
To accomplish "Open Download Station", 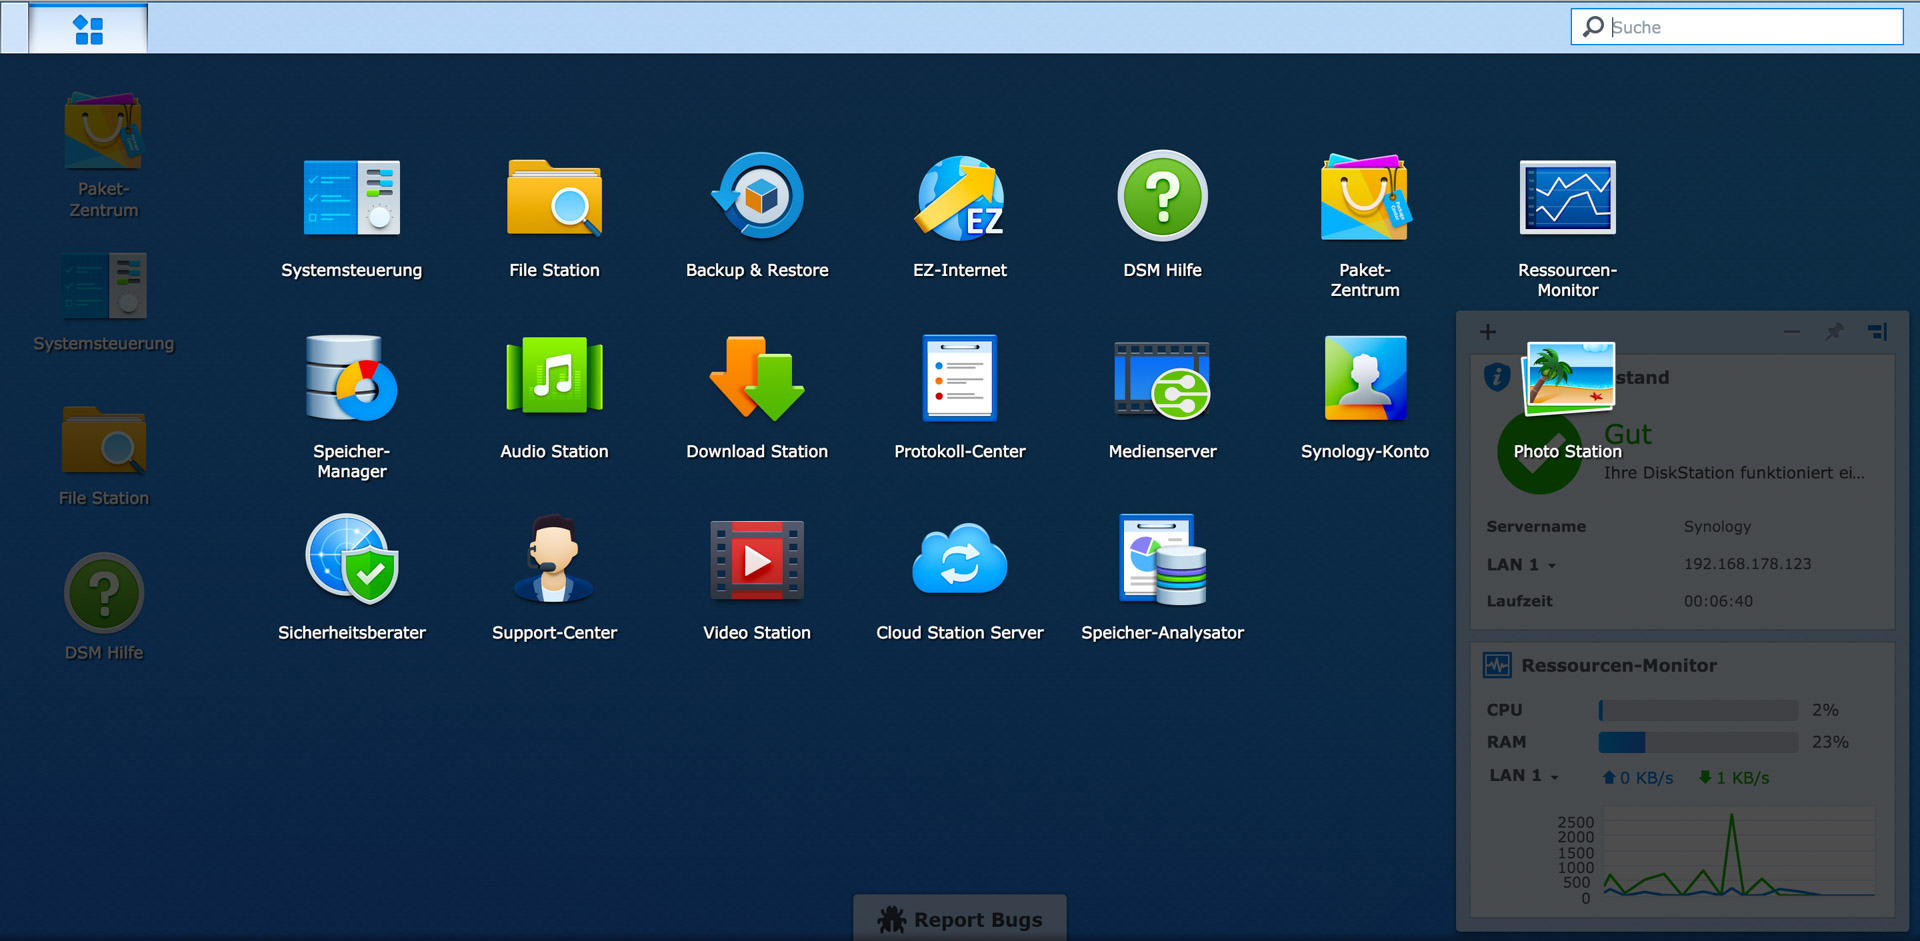I will (x=757, y=378).
